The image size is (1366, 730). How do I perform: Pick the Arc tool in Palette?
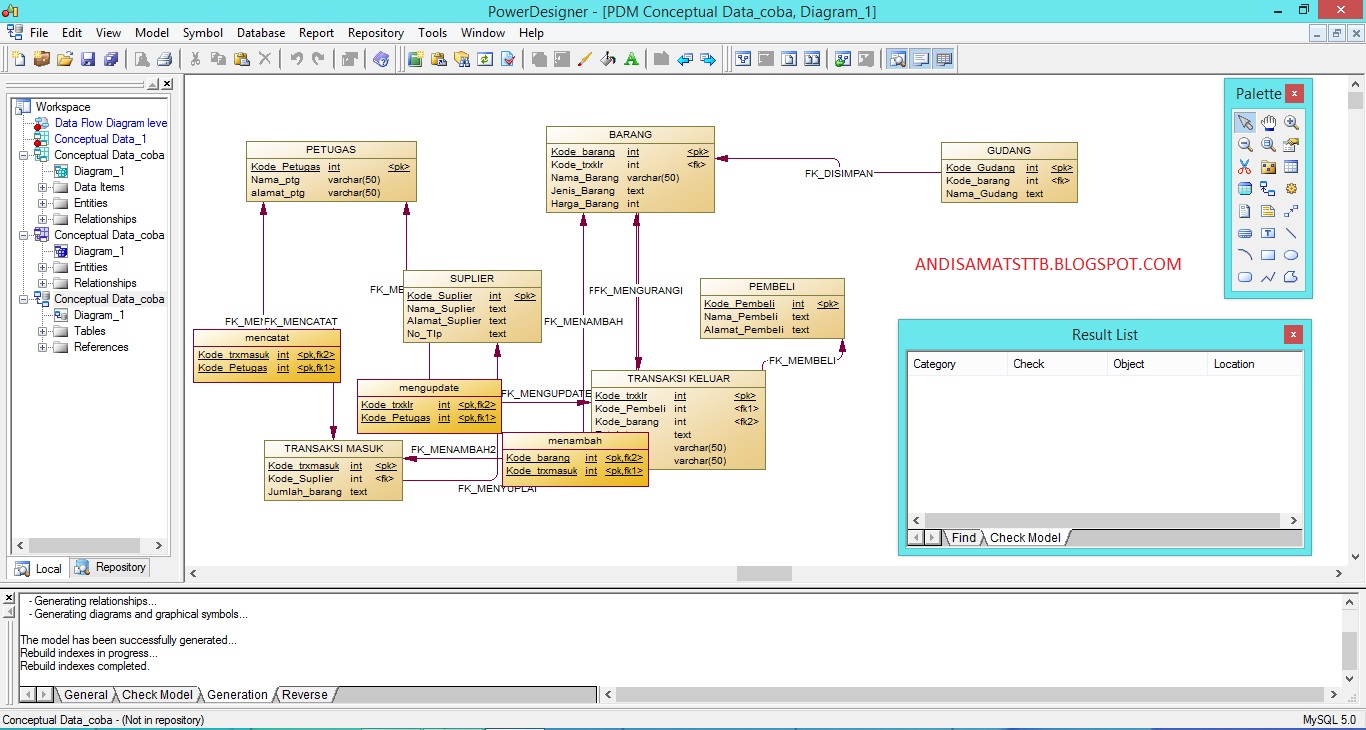coord(1245,255)
